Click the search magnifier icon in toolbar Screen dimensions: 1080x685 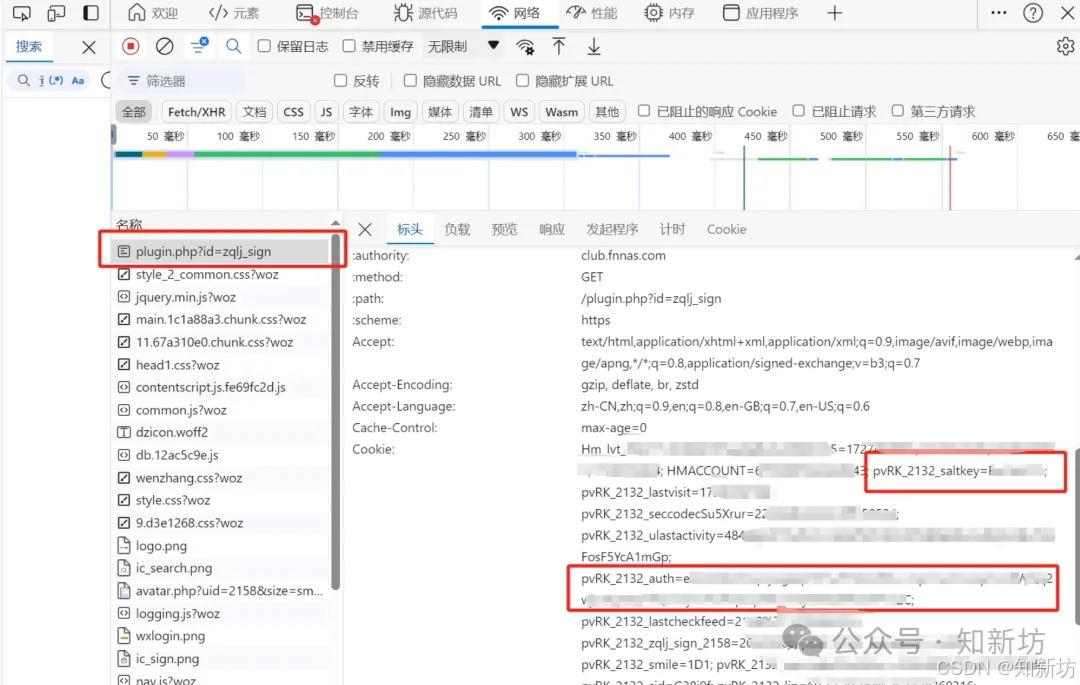[x=233, y=47]
